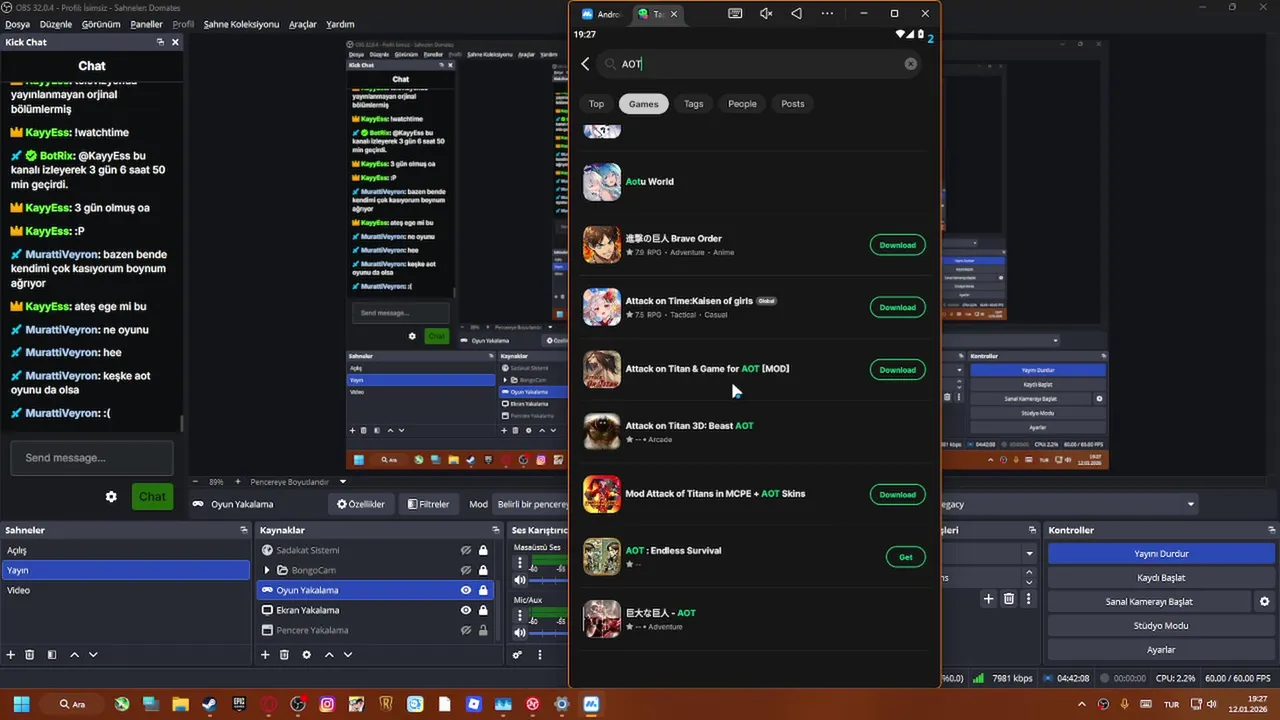Screen dimensions: 1280x720
Task: Show hidden system tray icons chevron
Action: tap(1082, 704)
